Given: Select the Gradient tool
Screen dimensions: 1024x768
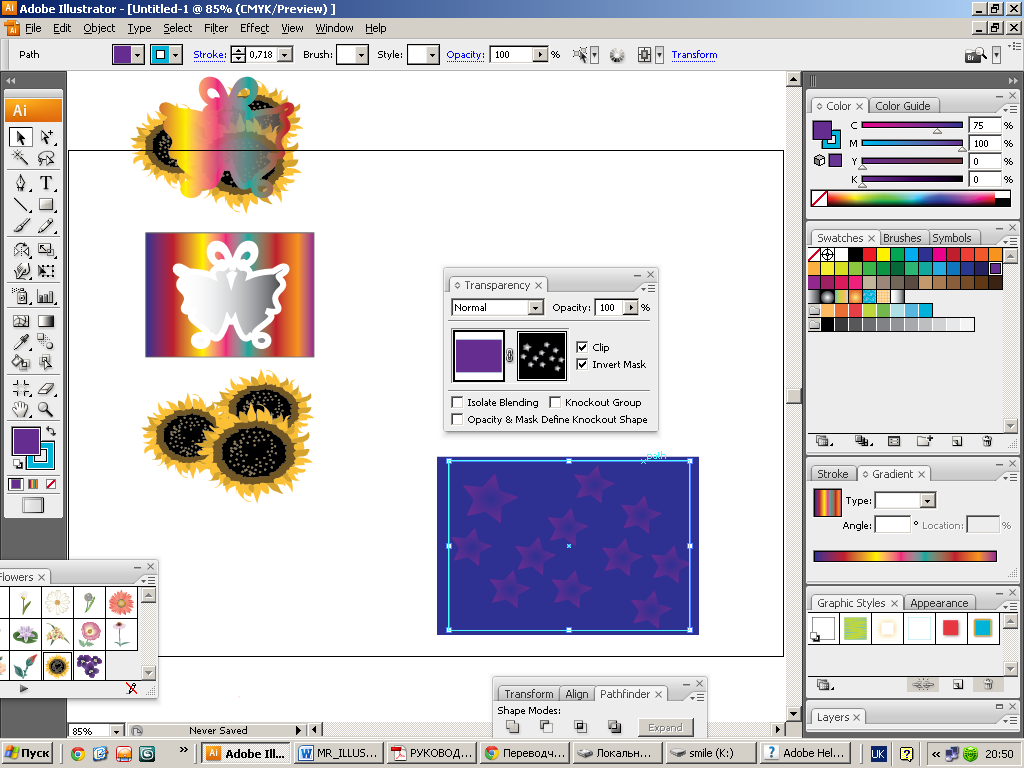Looking at the screenshot, I should click(46, 321).
